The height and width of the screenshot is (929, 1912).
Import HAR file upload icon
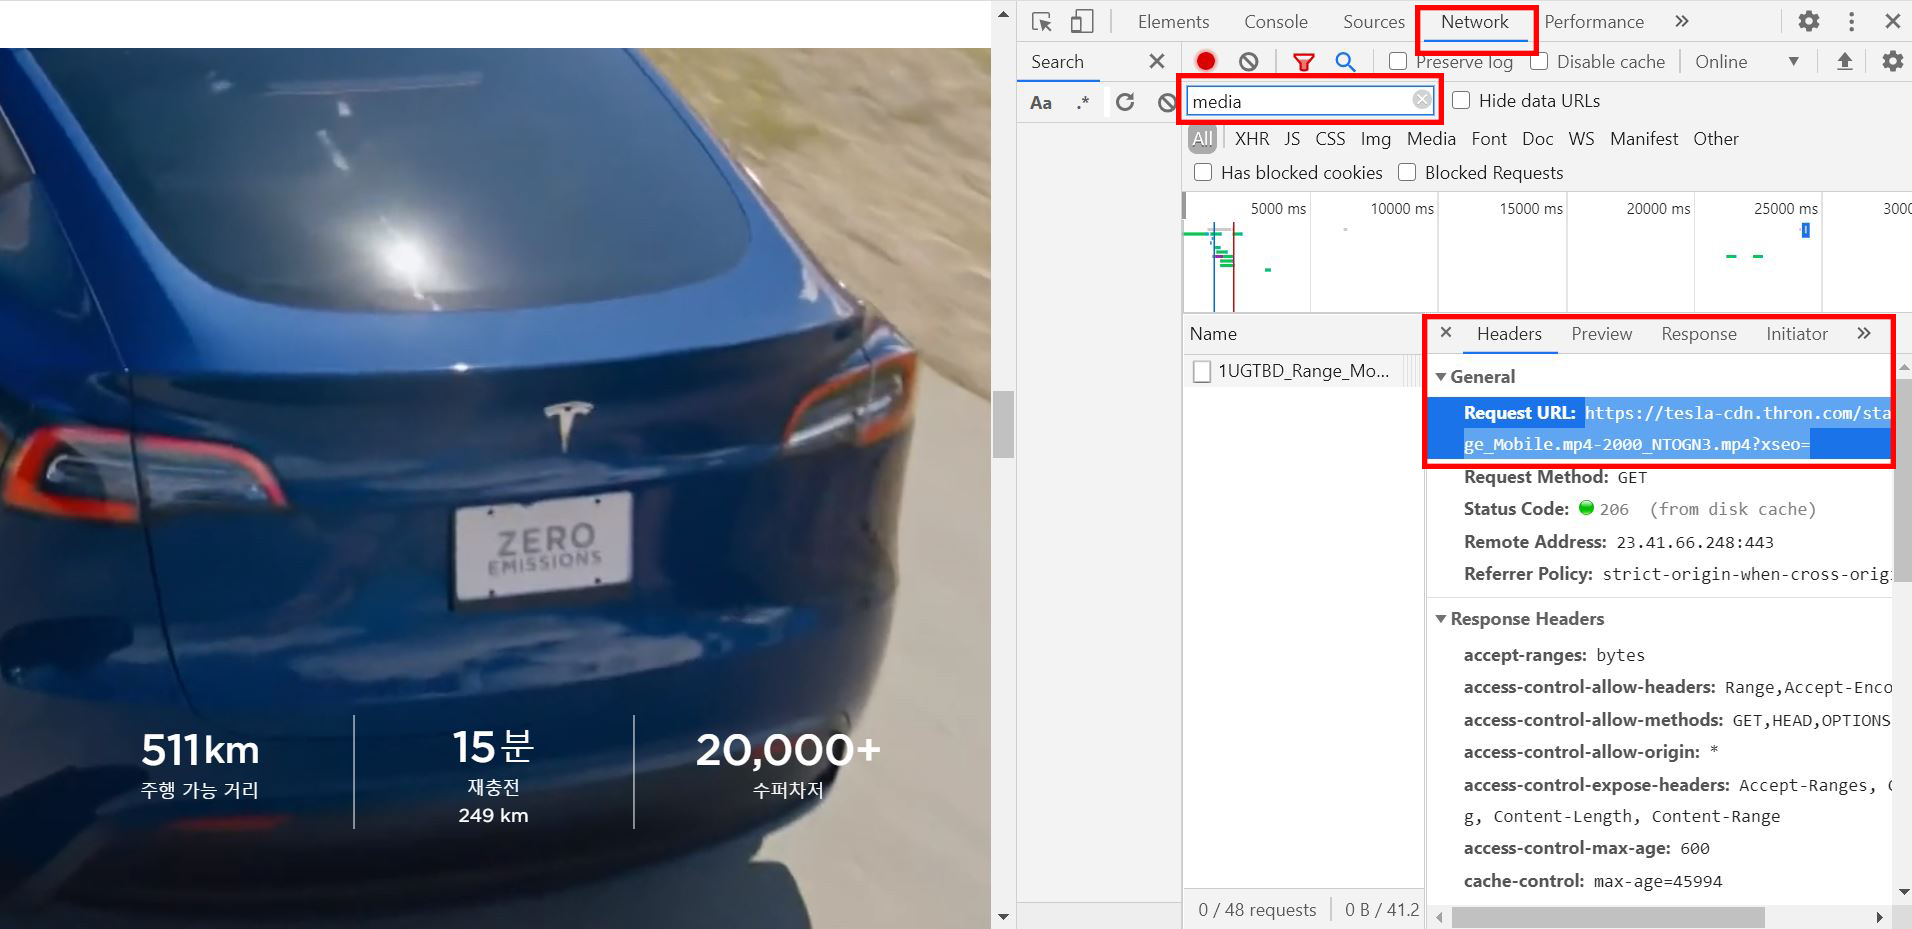[1845, 61]
